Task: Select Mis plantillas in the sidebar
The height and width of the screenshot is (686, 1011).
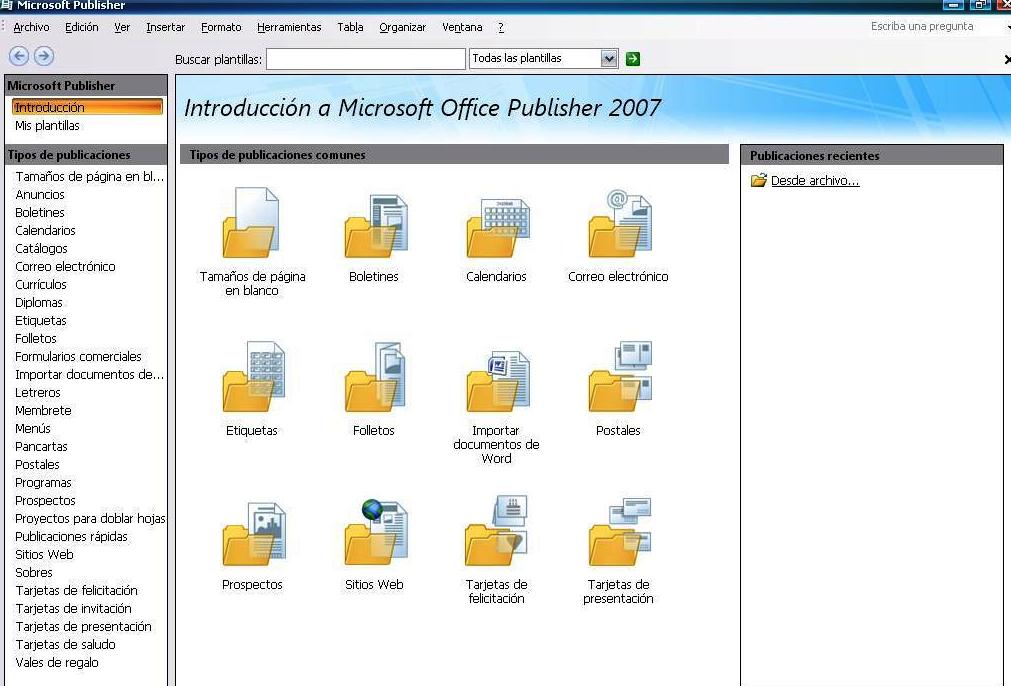Action: tap(47, 126)
